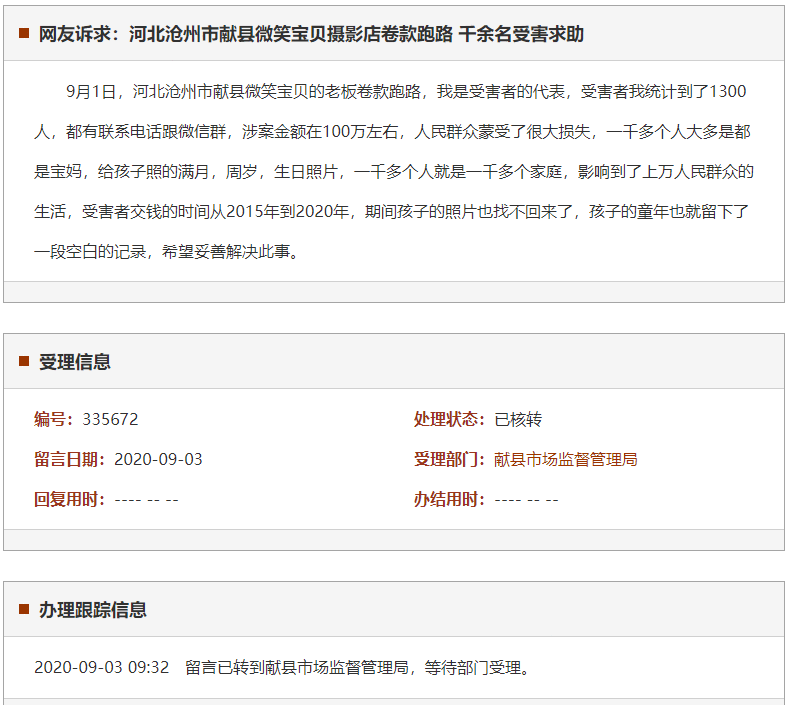
Task: Select the 留言日期 value 2020-09-03
Action: (158, 459)
